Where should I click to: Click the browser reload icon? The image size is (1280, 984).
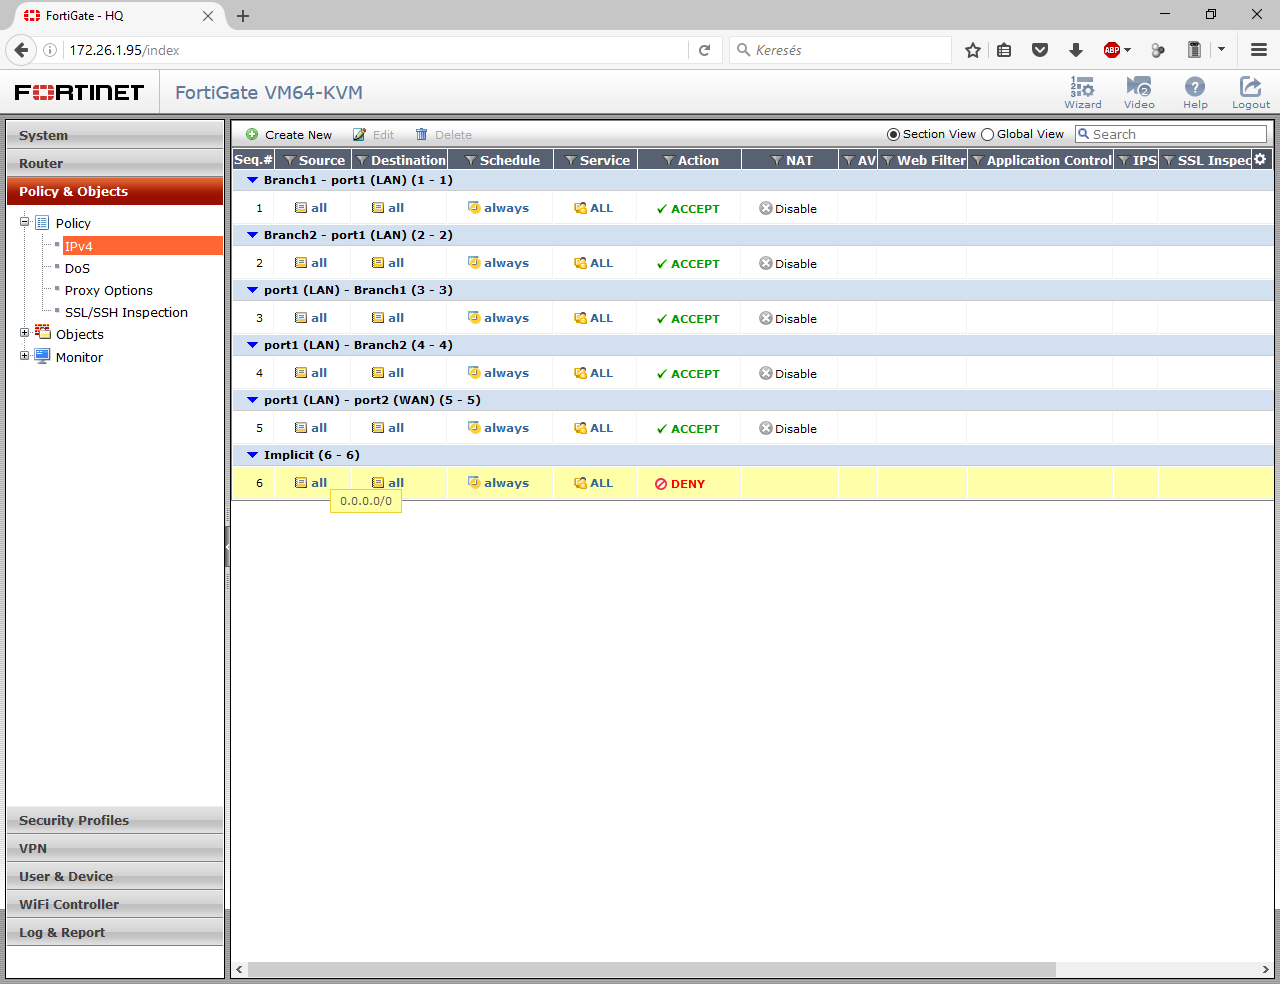click(x=704, y=50)
